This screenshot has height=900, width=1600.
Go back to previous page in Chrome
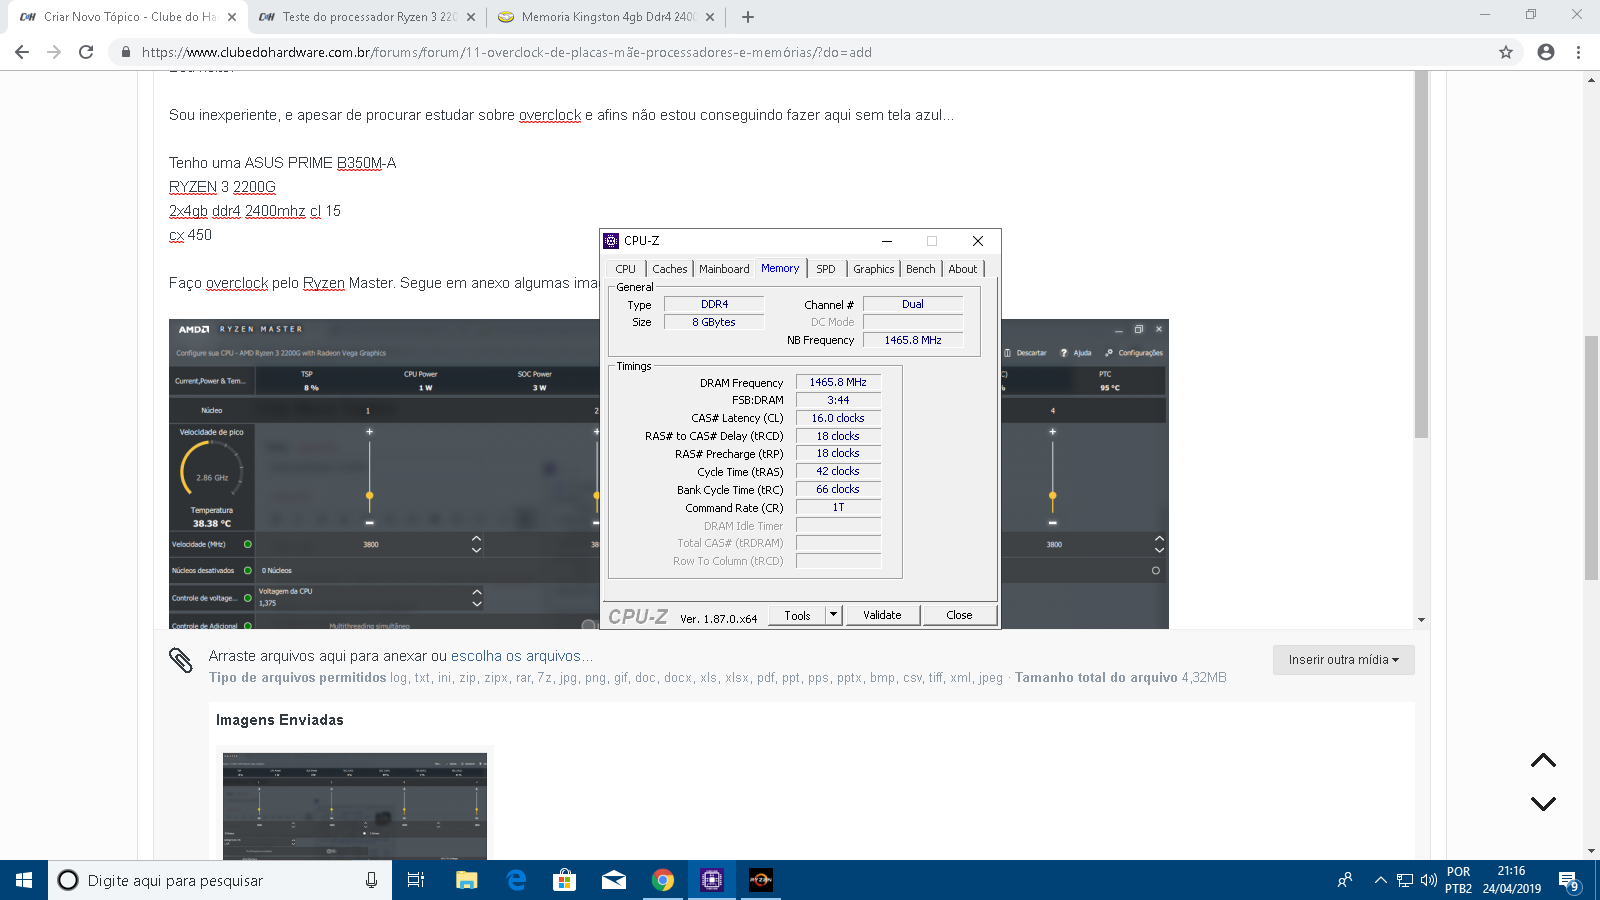coord(22,52)
